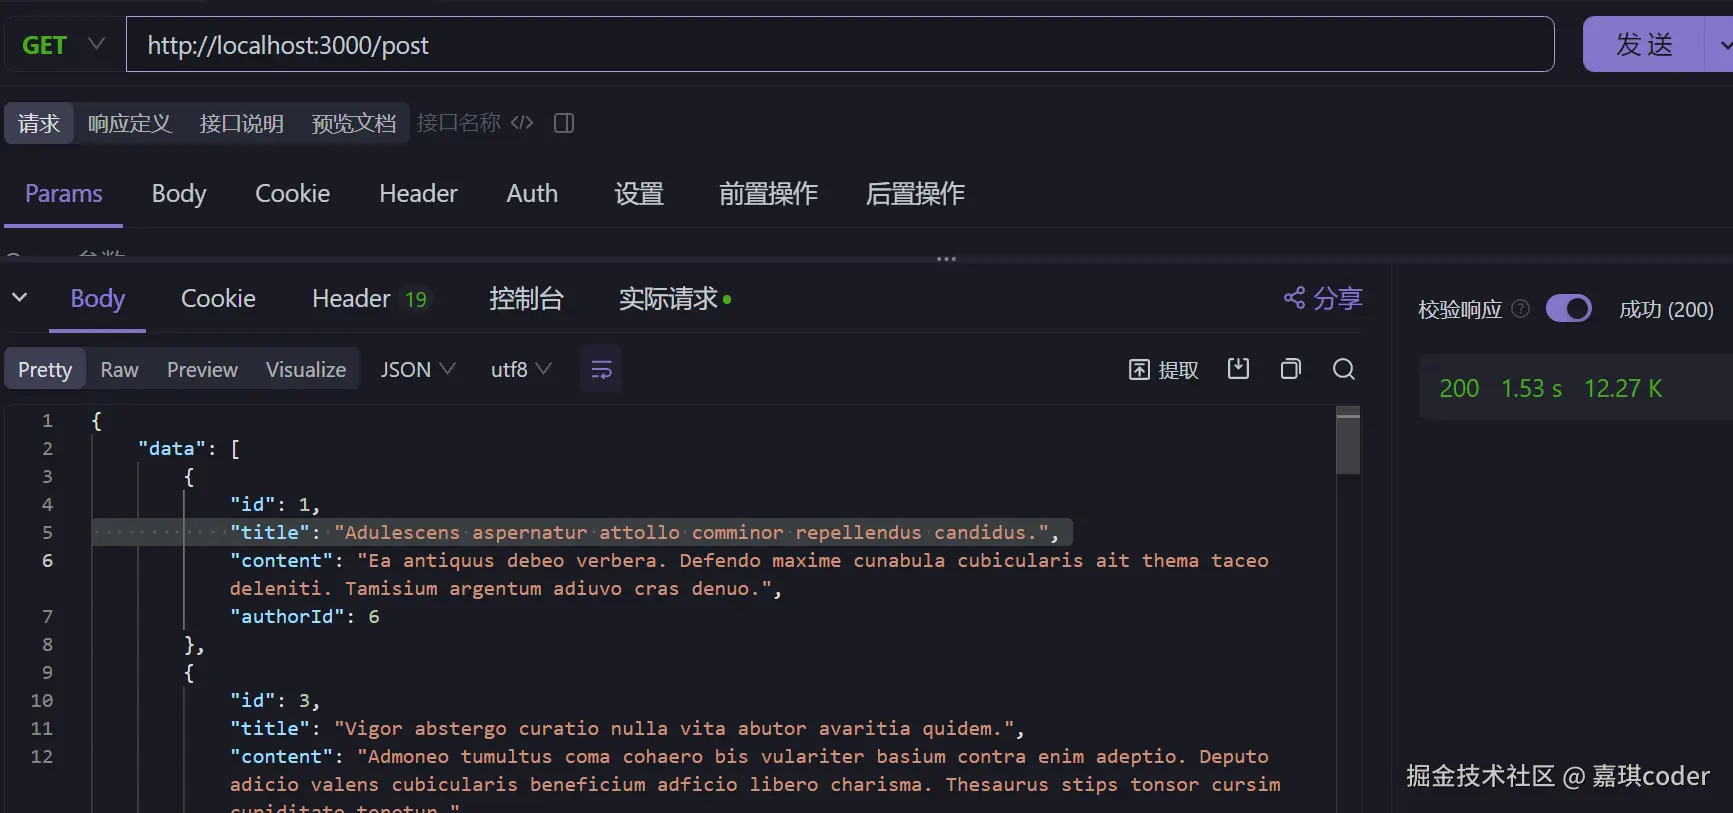
Task: Click the "Vigor abstergo" title line
Action: 627,729
